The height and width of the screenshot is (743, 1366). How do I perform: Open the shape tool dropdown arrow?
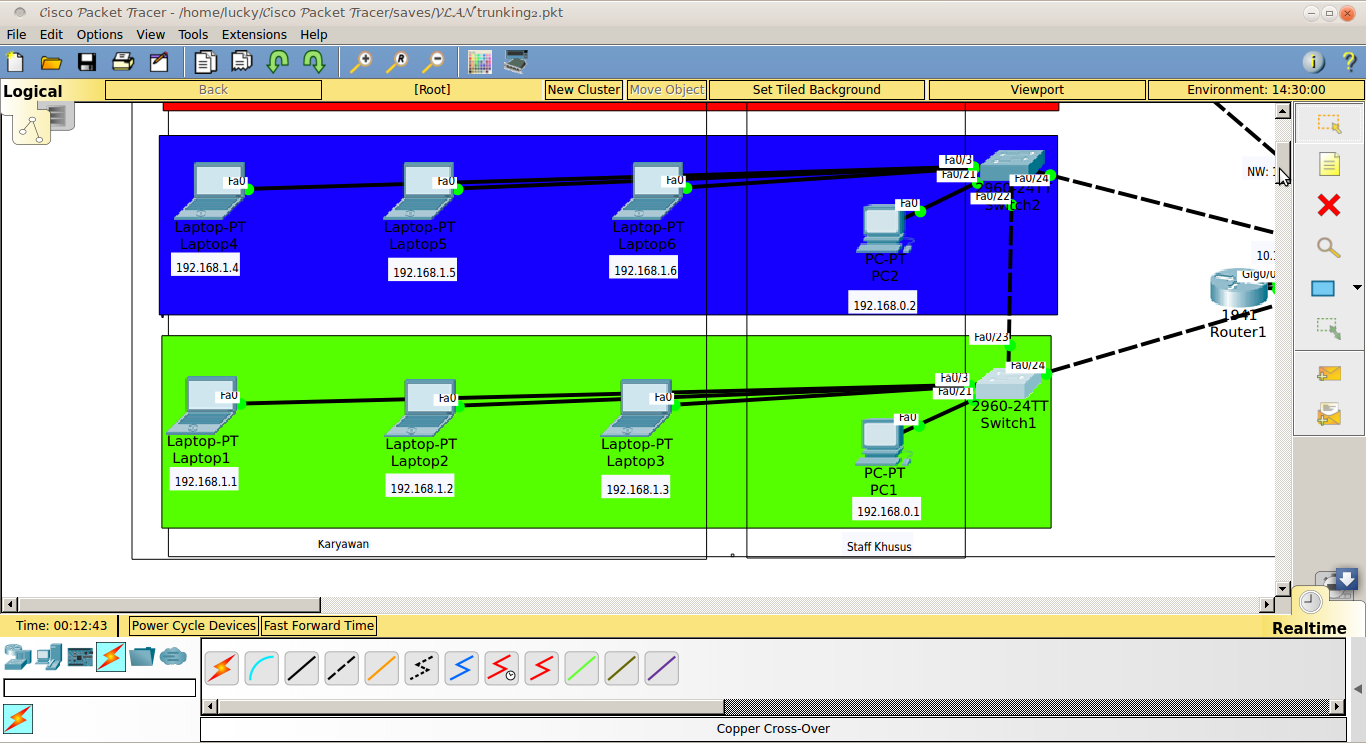[x=1356, y=288]
